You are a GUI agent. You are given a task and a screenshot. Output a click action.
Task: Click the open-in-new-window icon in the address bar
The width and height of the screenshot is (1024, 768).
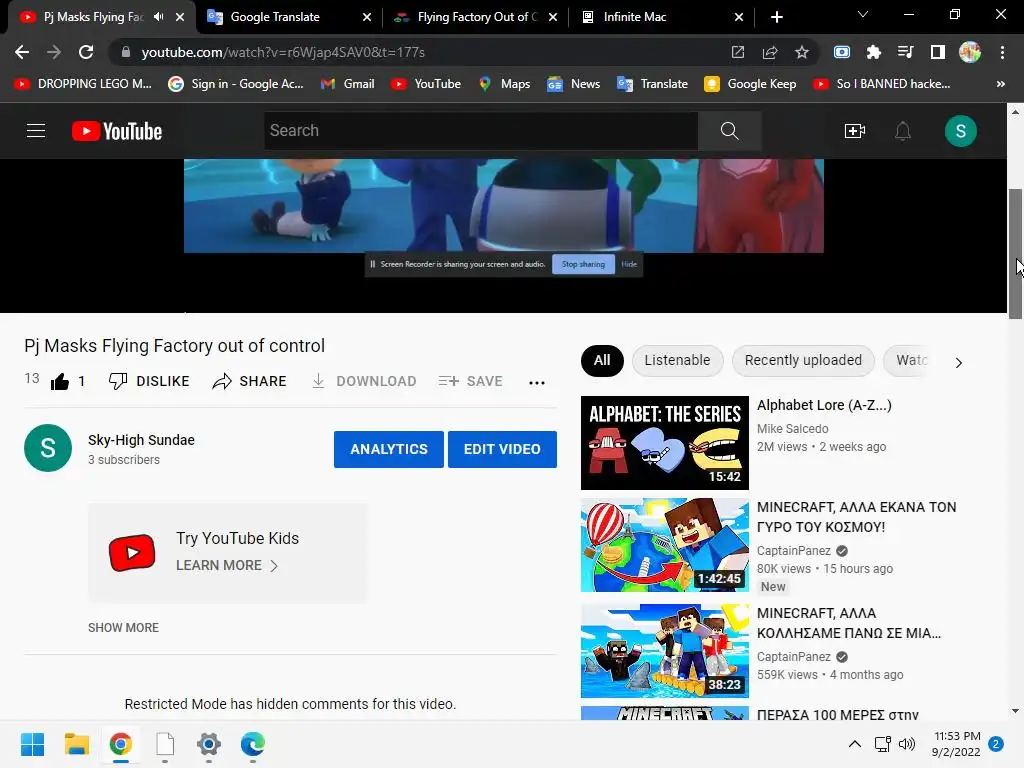click(738, 52)
